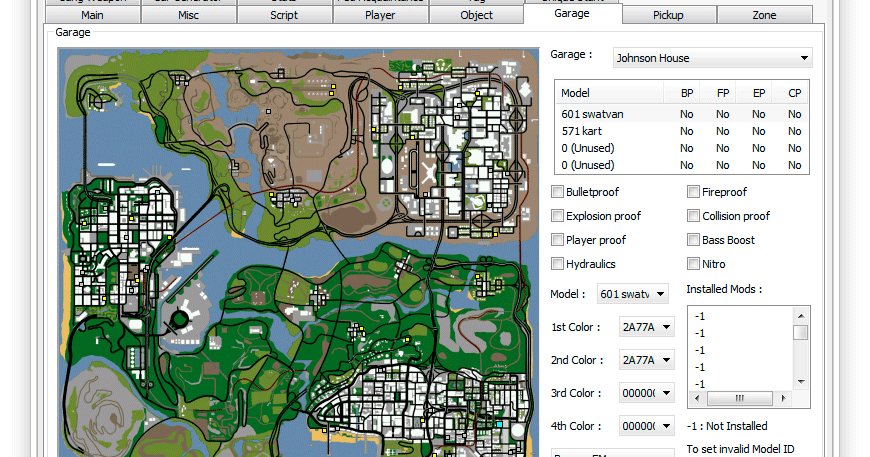Select the 601 swatvan row
This screenshot has width=870, height=457.
click(682, 114)
